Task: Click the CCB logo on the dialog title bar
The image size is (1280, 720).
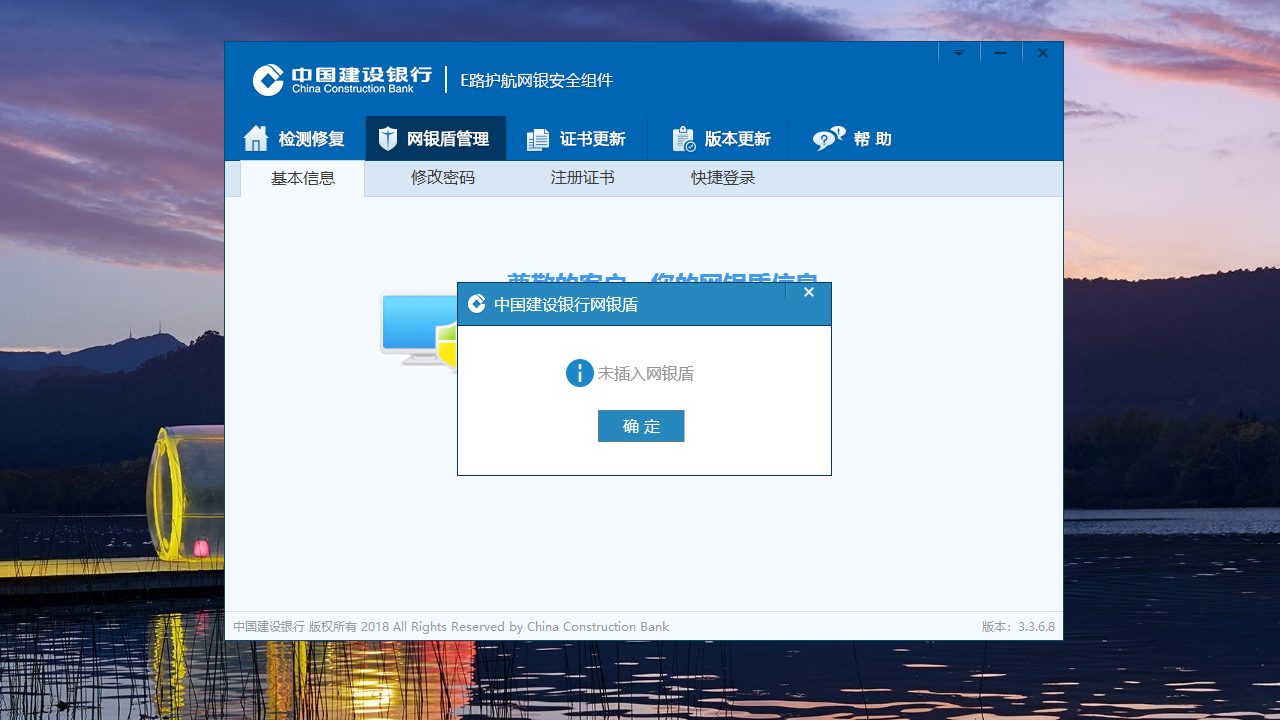Action: [x=477, y=303]
